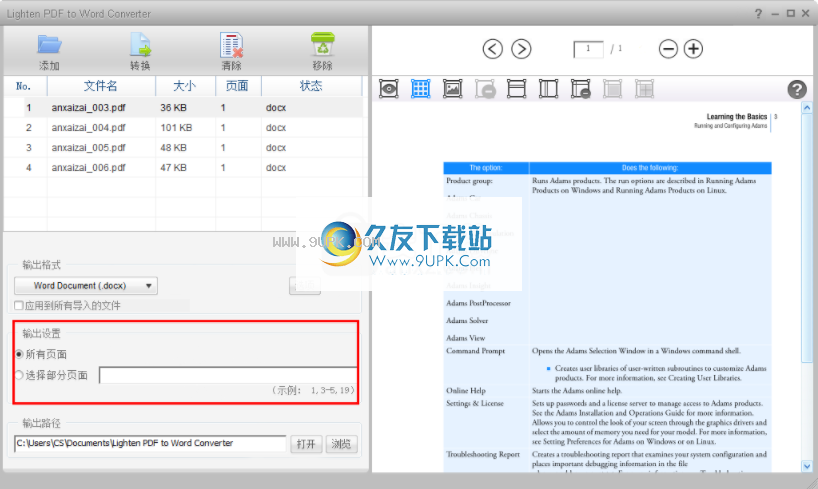Click the title bar help question mark
Viewport: 818px width, 489px height.
(x=758, y=14)
